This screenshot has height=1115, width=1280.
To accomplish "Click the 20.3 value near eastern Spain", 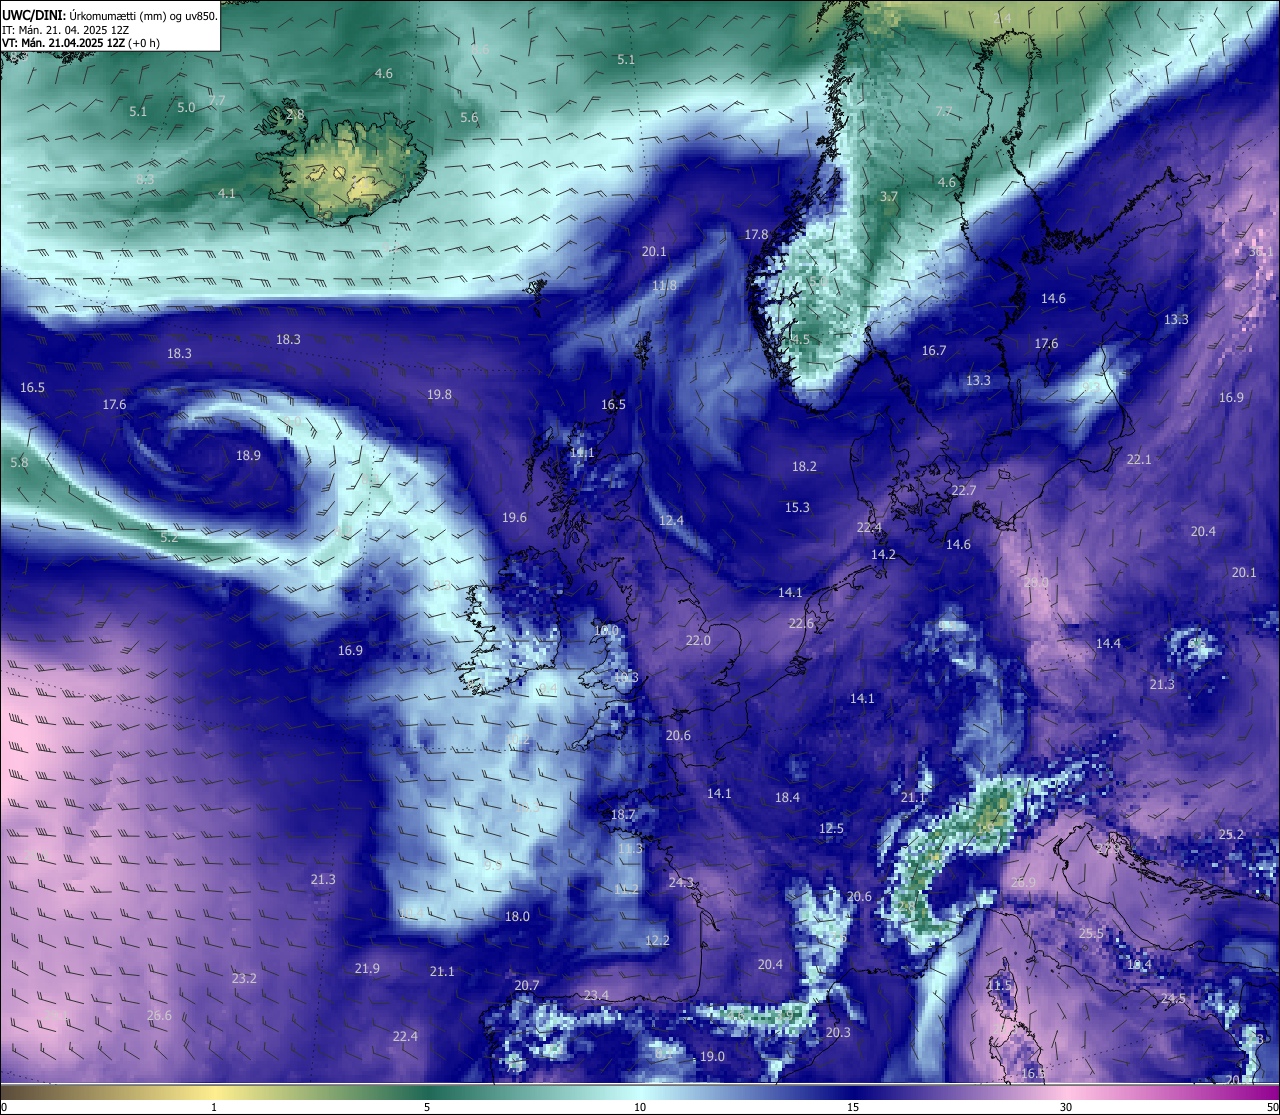I will click(x=837, y=1033).
